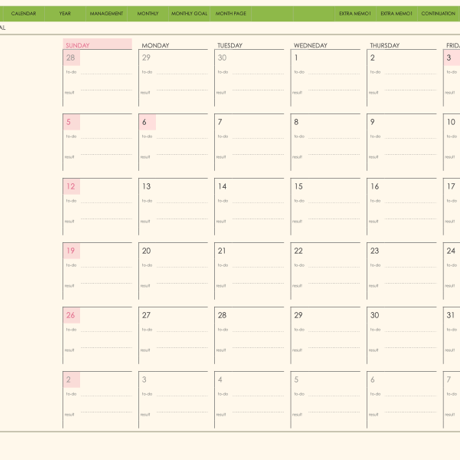Image resolution: width=460 pixels, height=460 pixels.
Task: Go to the MANAGEMENT tab
Action: (x=106, y=14)
